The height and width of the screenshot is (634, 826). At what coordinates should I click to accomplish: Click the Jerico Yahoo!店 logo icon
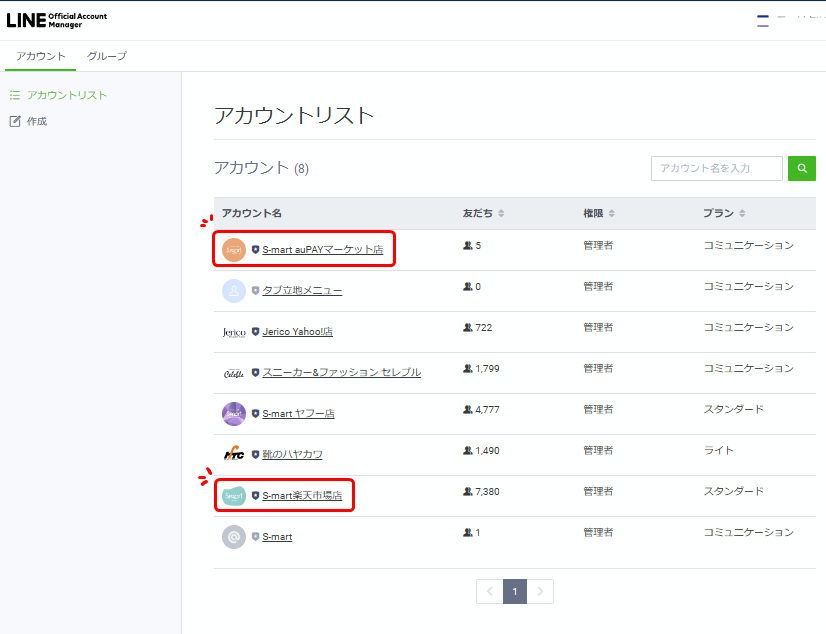coord(233,332)
